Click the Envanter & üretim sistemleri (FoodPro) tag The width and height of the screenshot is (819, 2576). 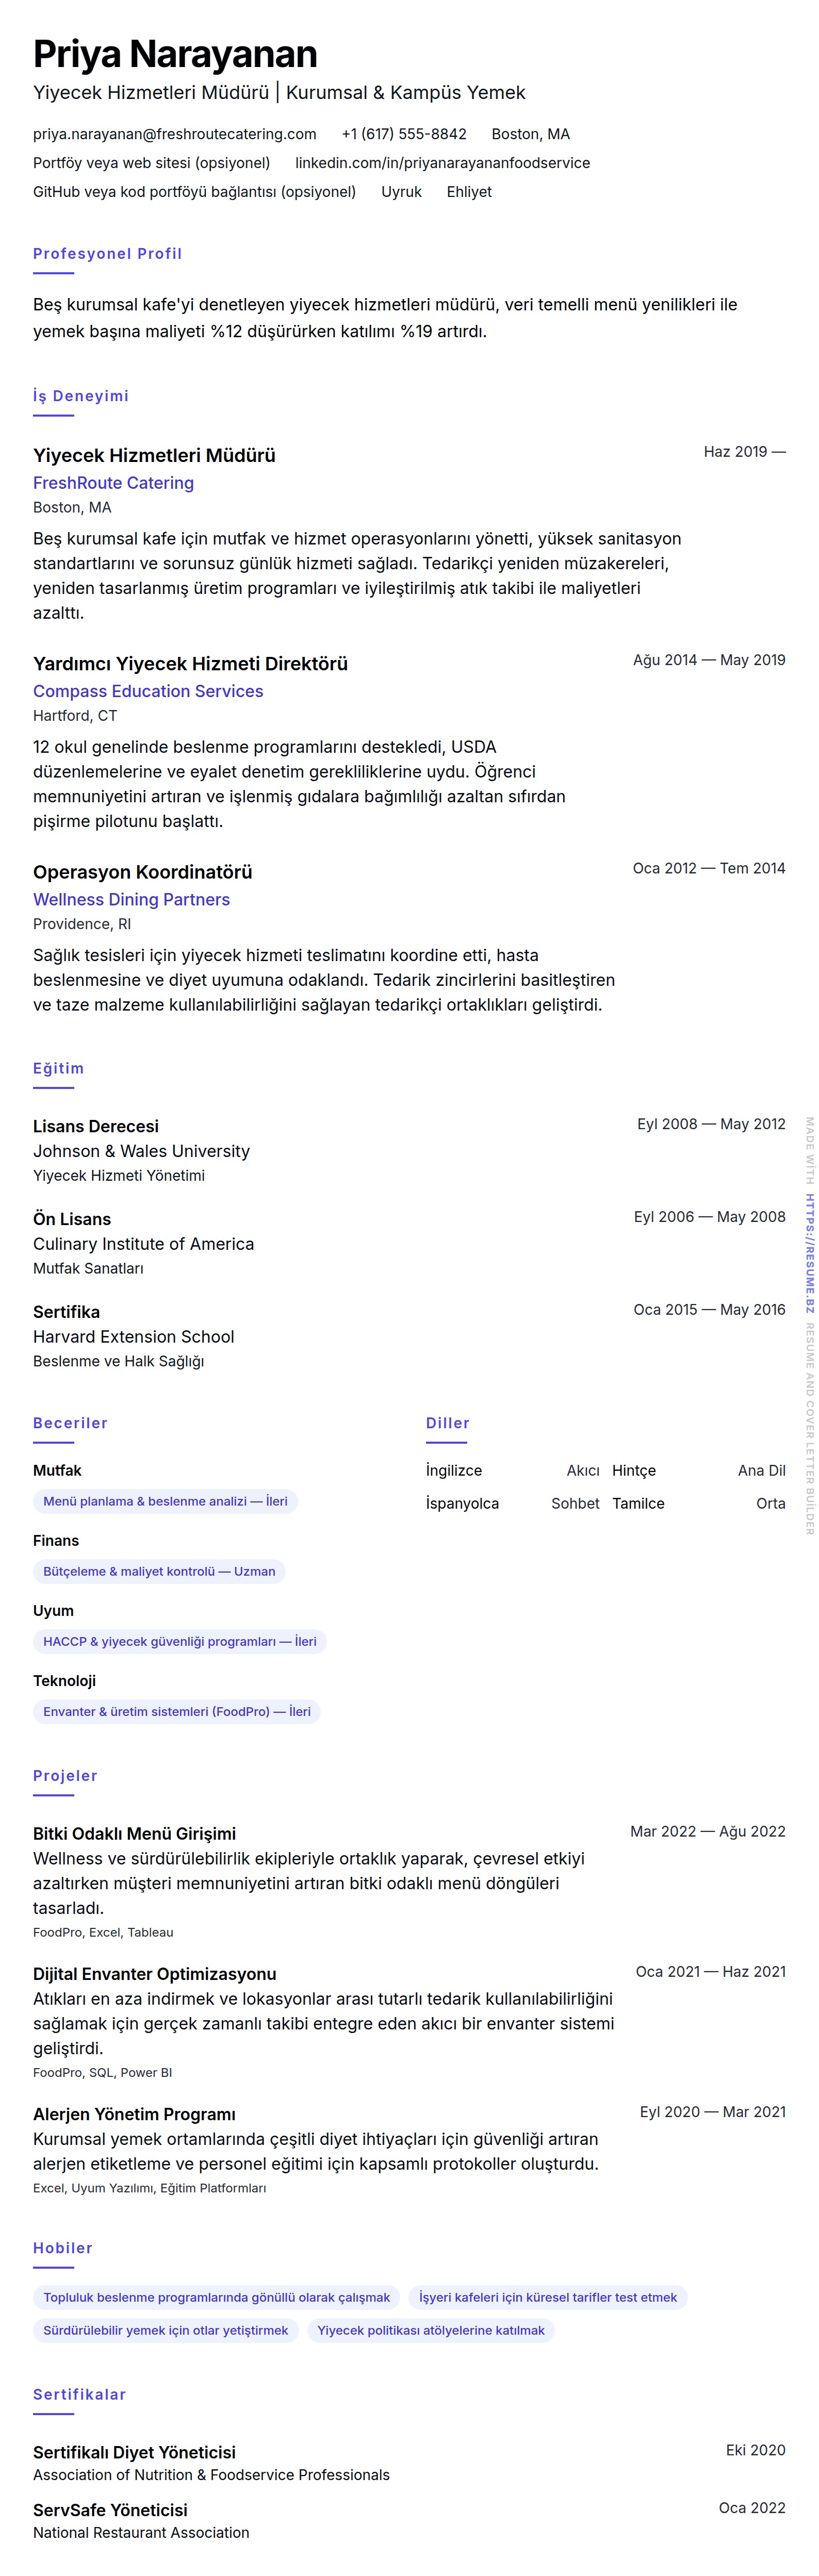(176, 1711)
